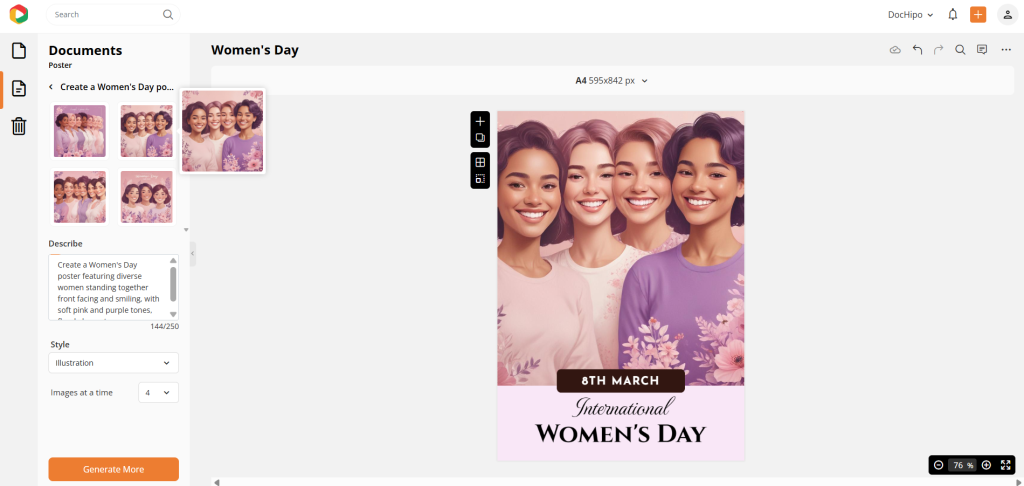Click the cloud save status icon

pos(895,50)
